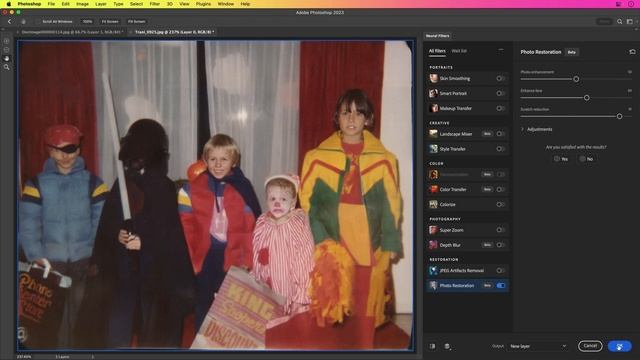Click the Neural Filters panel title

tap(438, 36)
